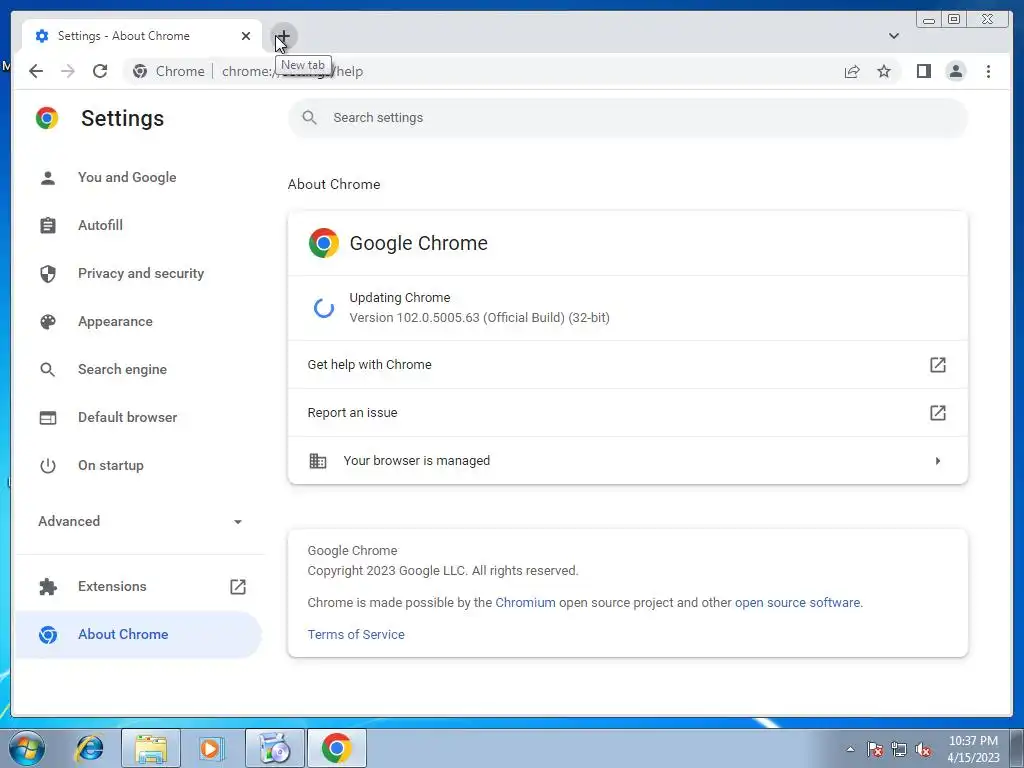Click external link icon for Report an issue
This screenshot has width=1024, height=768.
pyautogui.click(x=938, y=413)
